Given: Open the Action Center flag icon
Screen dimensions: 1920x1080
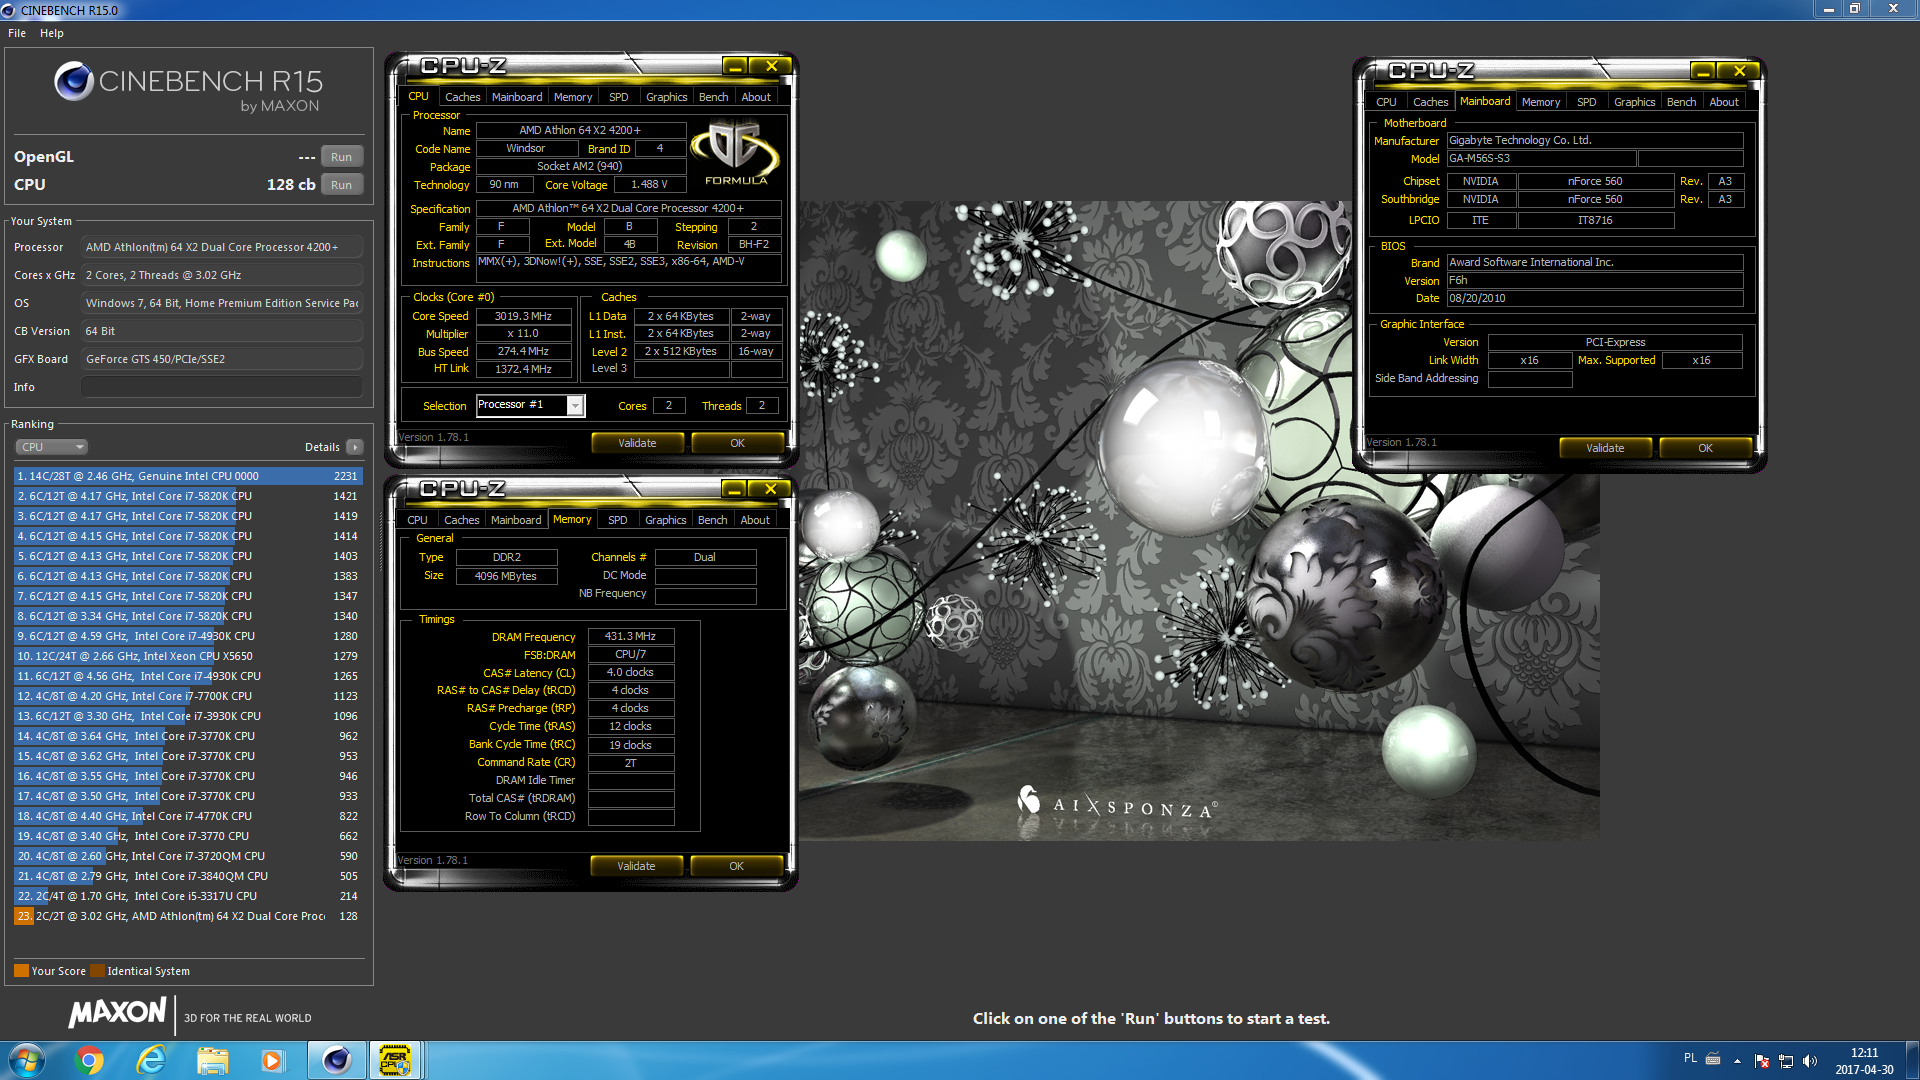Looking at the screenshot, I should click(1762, 1060).
